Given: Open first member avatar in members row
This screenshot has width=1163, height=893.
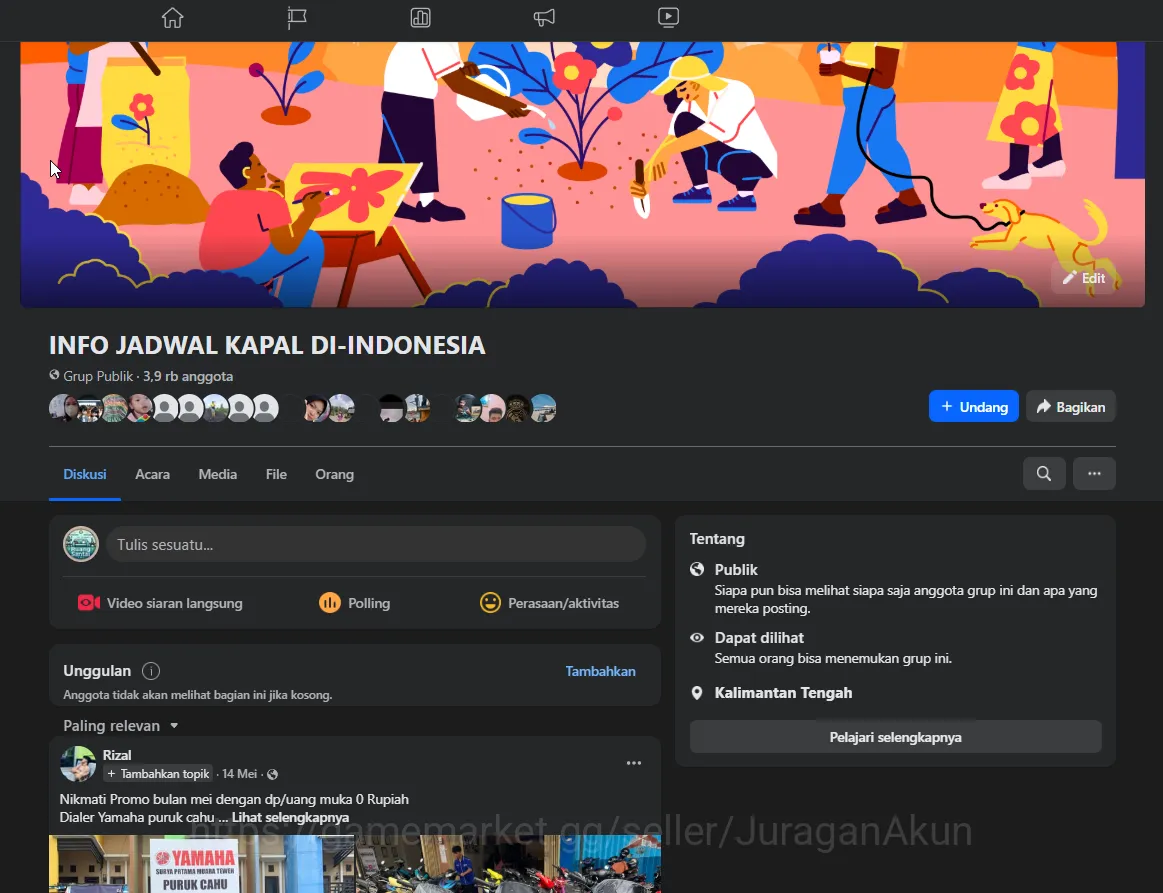Looking at the screenshot, I should (x=63, y=408).
